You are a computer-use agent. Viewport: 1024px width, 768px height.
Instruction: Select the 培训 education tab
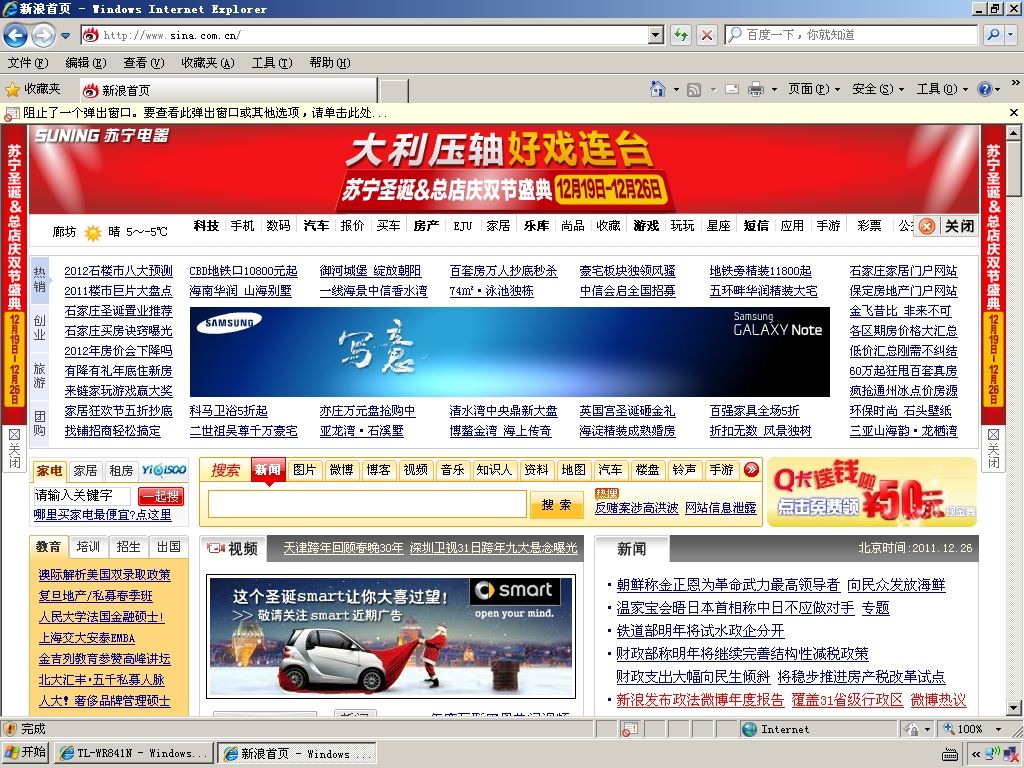(x=88, y=547)
